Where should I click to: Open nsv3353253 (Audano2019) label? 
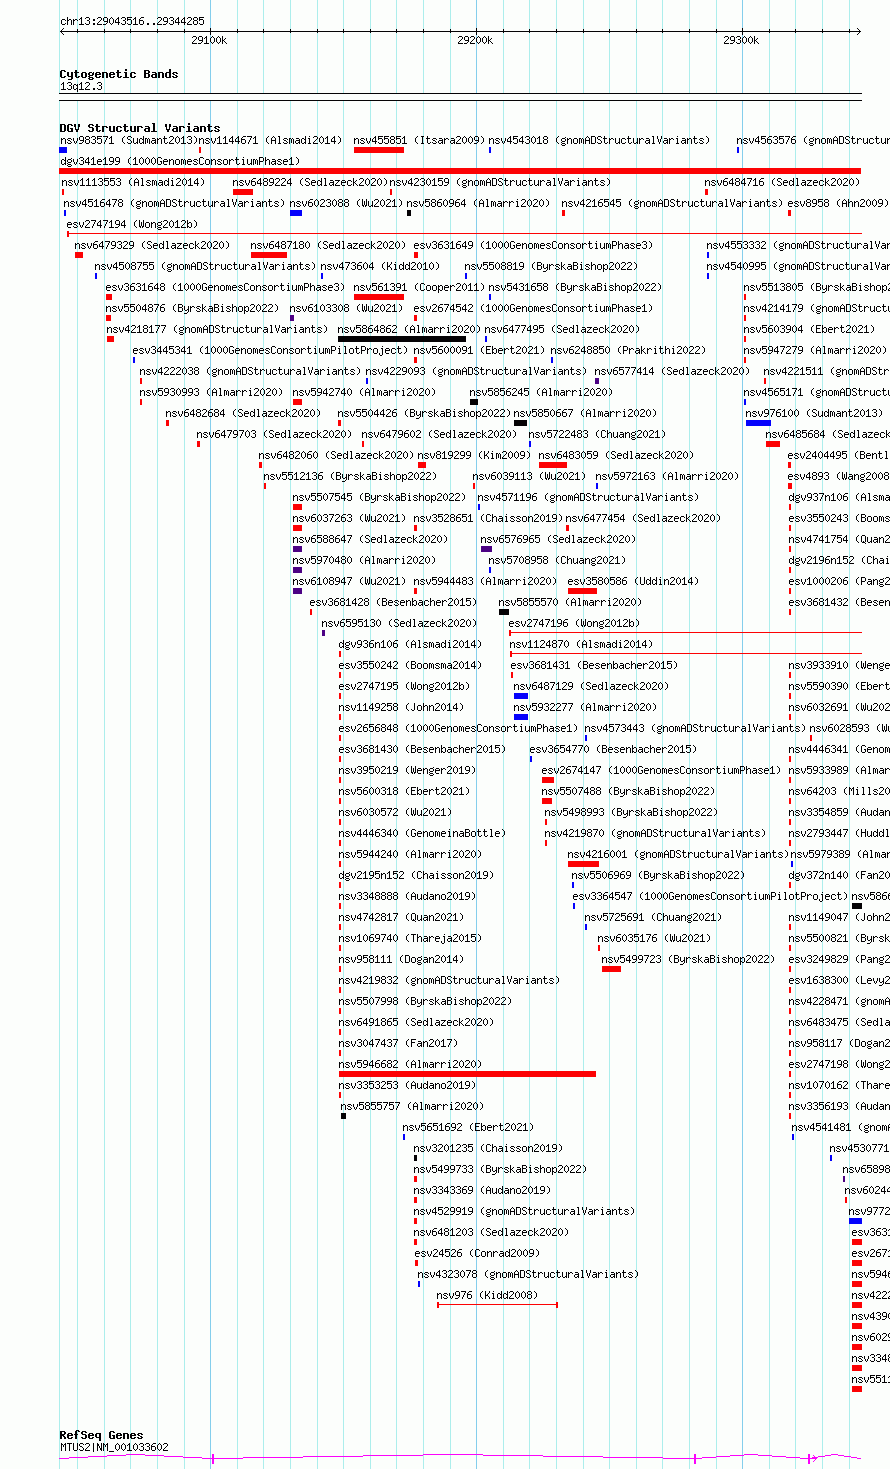point(407,1085)
